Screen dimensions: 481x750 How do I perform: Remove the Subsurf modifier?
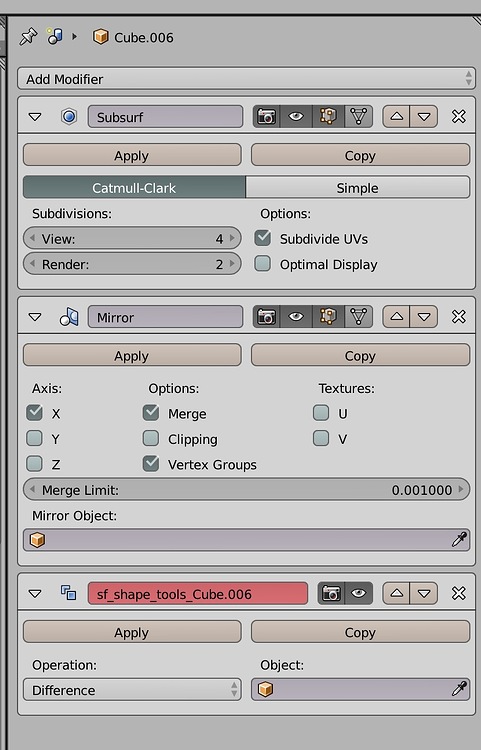(x=459, y=116)
